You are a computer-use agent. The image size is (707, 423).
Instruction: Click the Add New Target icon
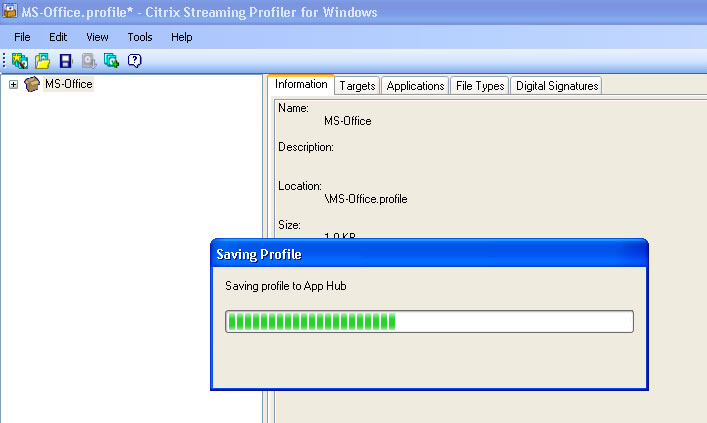111,61
